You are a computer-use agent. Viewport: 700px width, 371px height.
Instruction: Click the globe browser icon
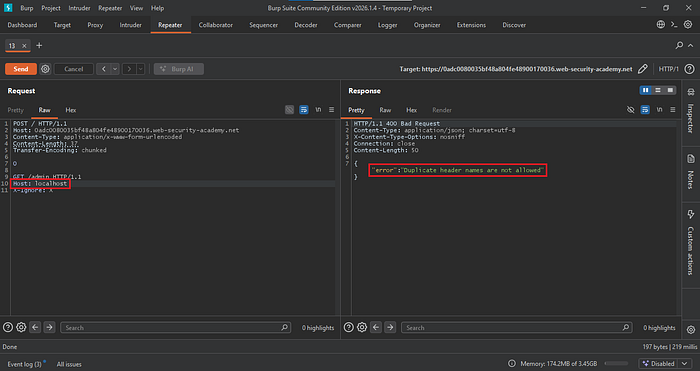661,25
